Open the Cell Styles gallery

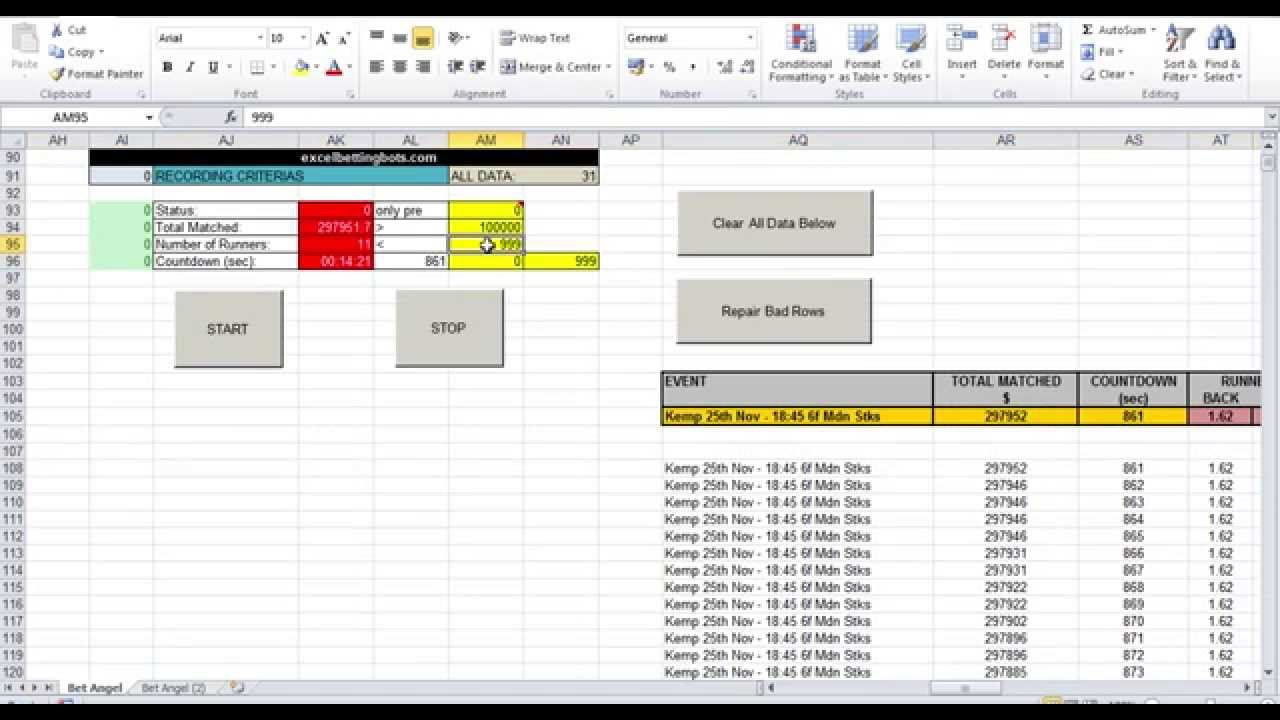coord(909,54)
